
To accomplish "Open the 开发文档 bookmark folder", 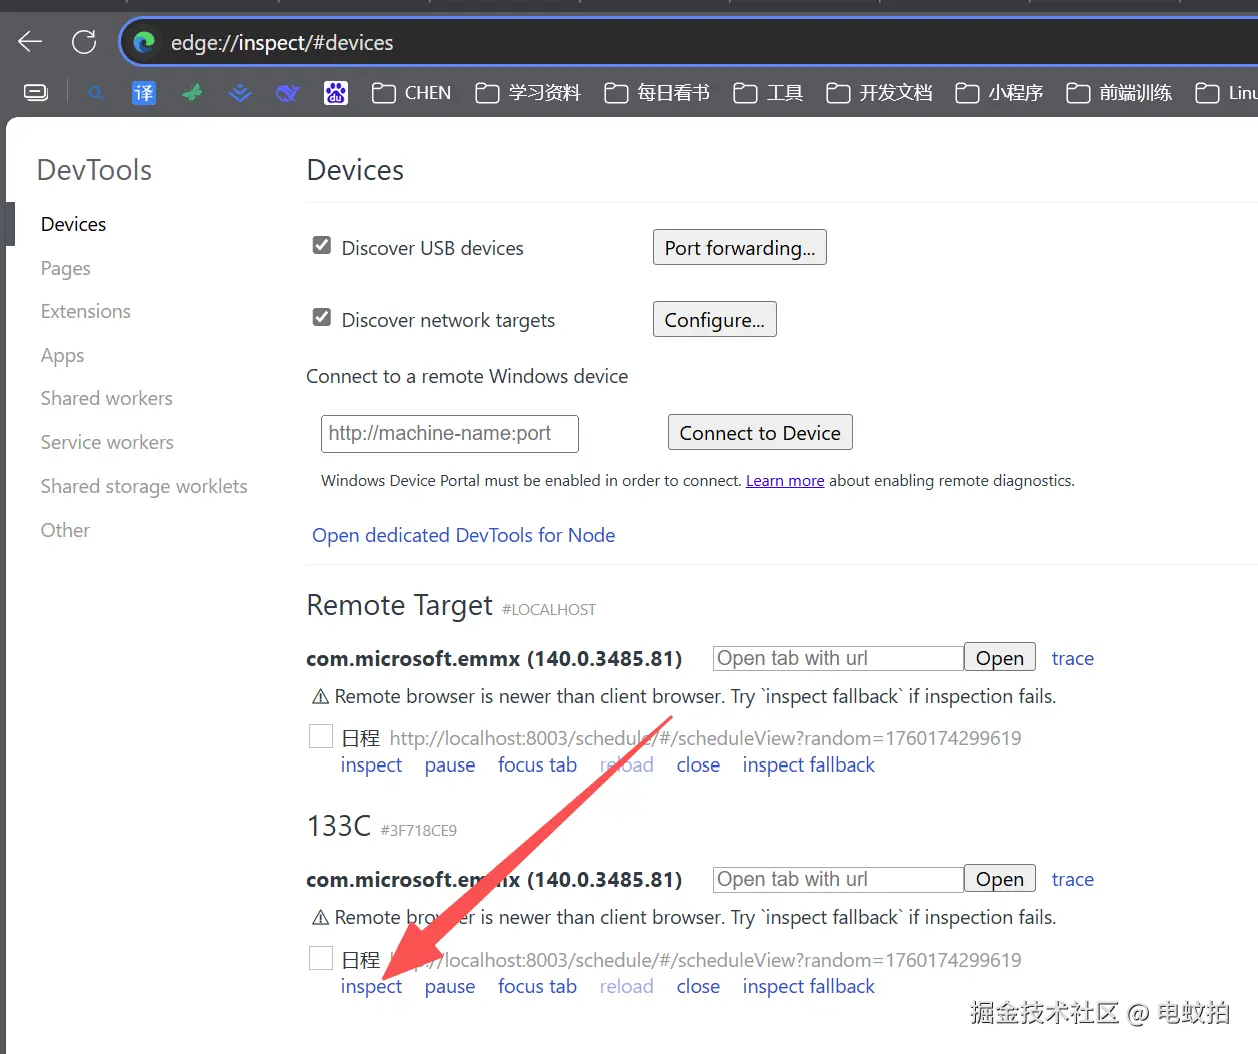I will coord(880,93).
